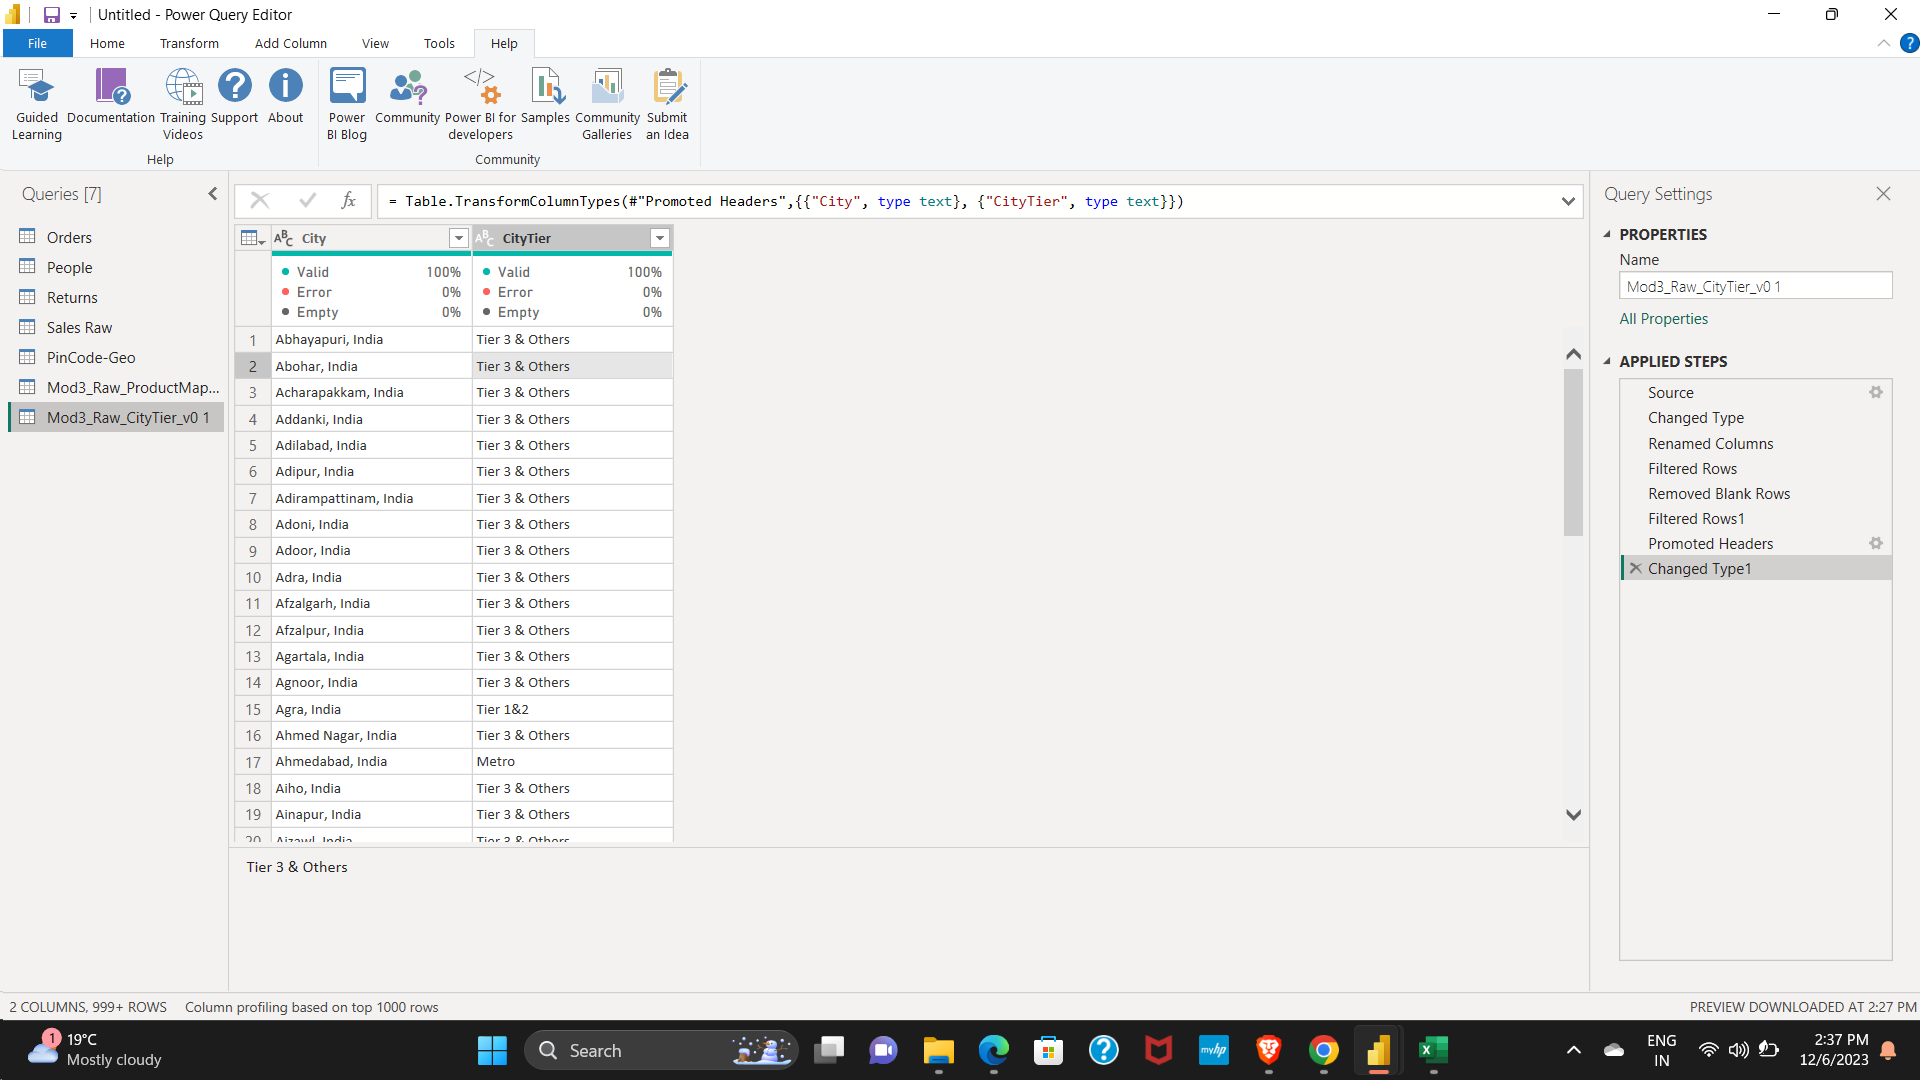Switch to the Add Column tab
This screenshot has height=1080, width=1920.
(290, 43)
